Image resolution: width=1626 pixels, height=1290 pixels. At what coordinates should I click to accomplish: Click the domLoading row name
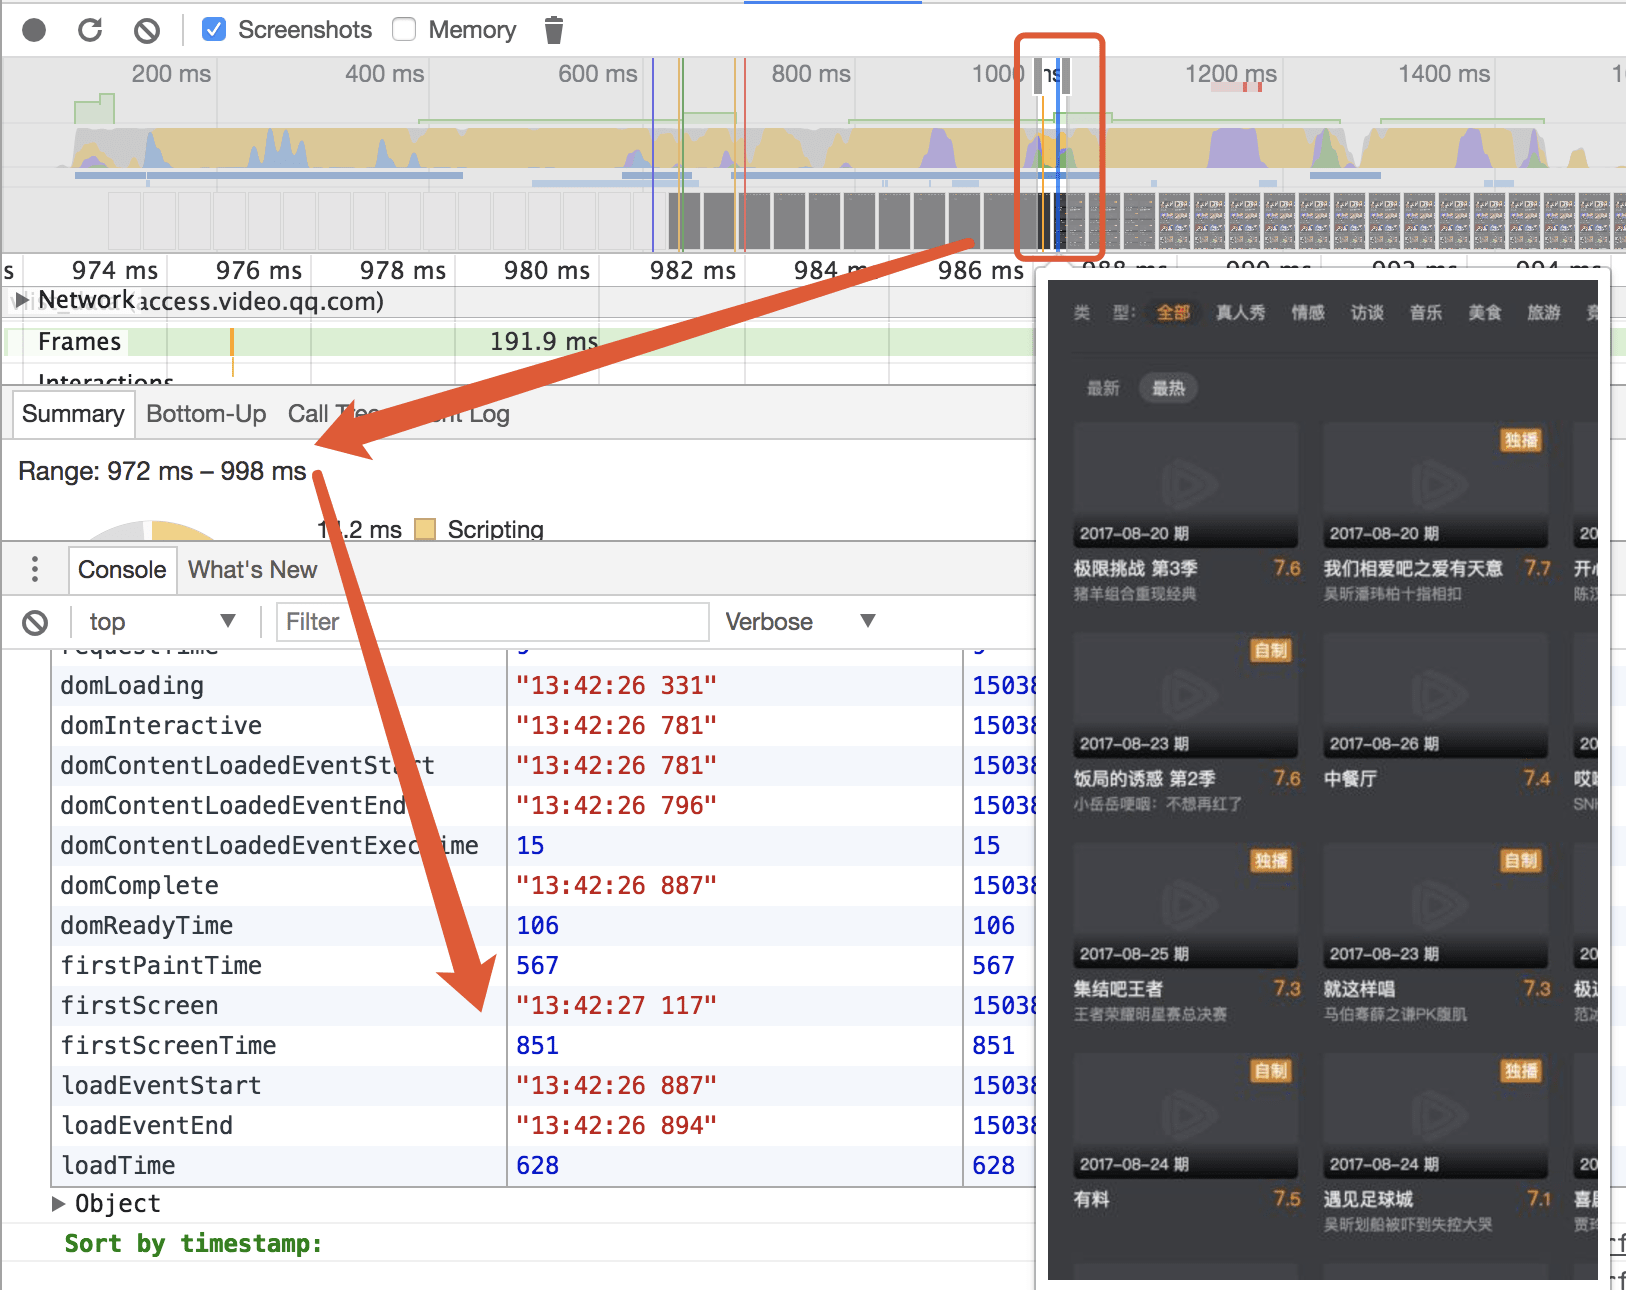point(132,686)
